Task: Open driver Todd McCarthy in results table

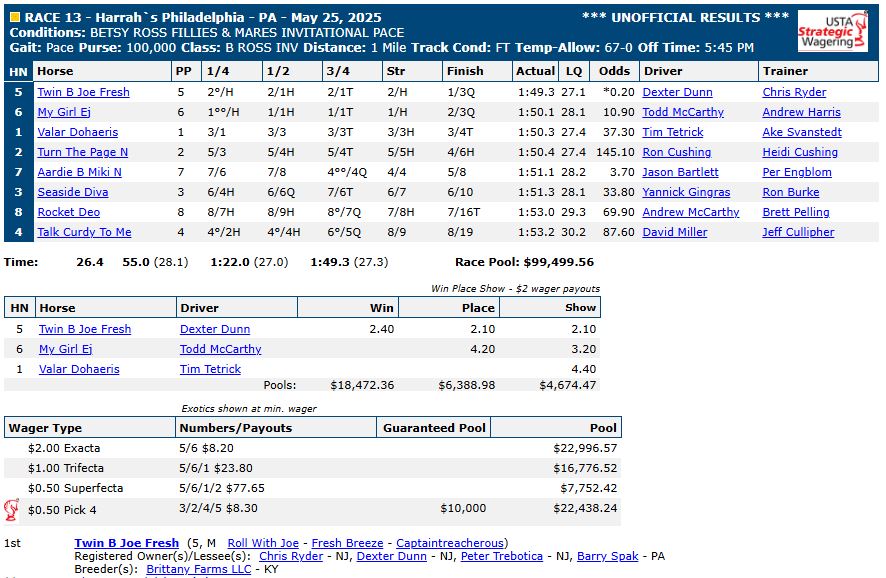Action: point(683,112)
